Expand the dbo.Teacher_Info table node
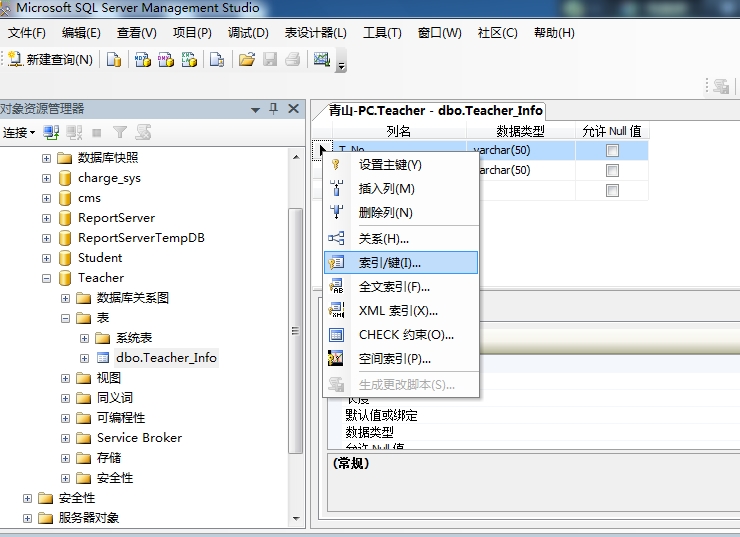Screen dimensions: 740x537 [84, 358]
